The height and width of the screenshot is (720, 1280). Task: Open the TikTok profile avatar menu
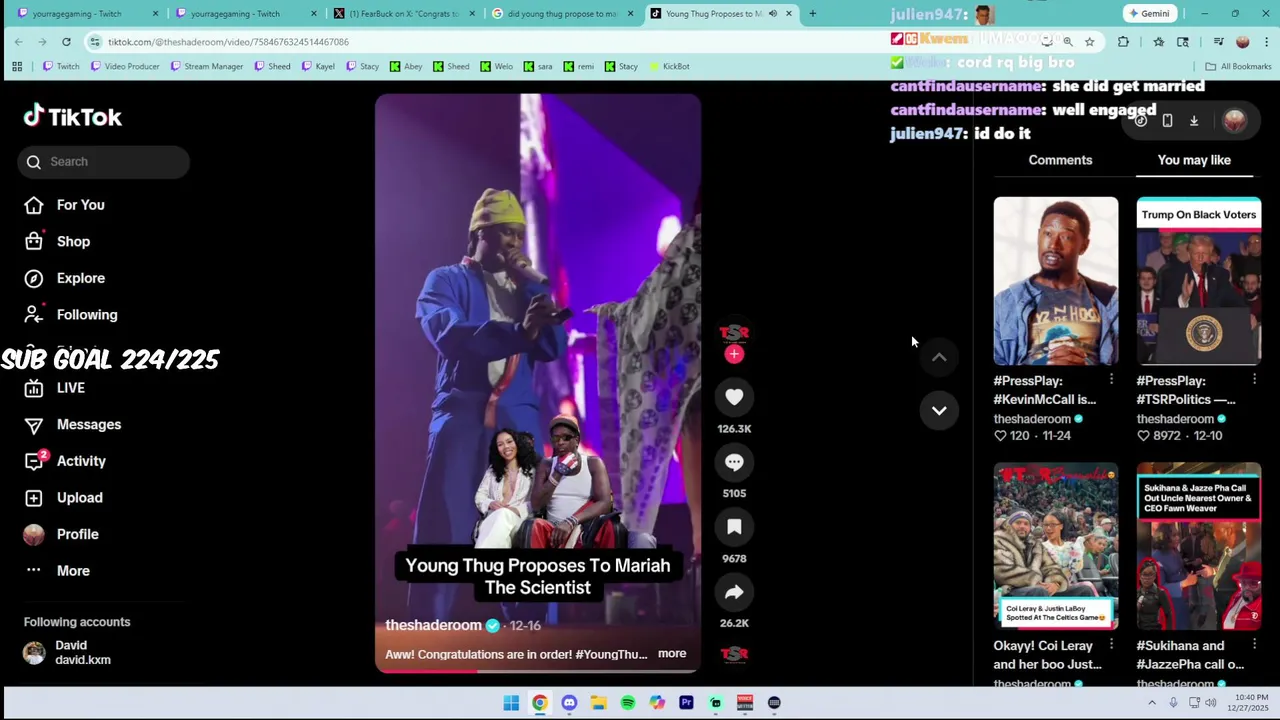[x=1235, y=120]
